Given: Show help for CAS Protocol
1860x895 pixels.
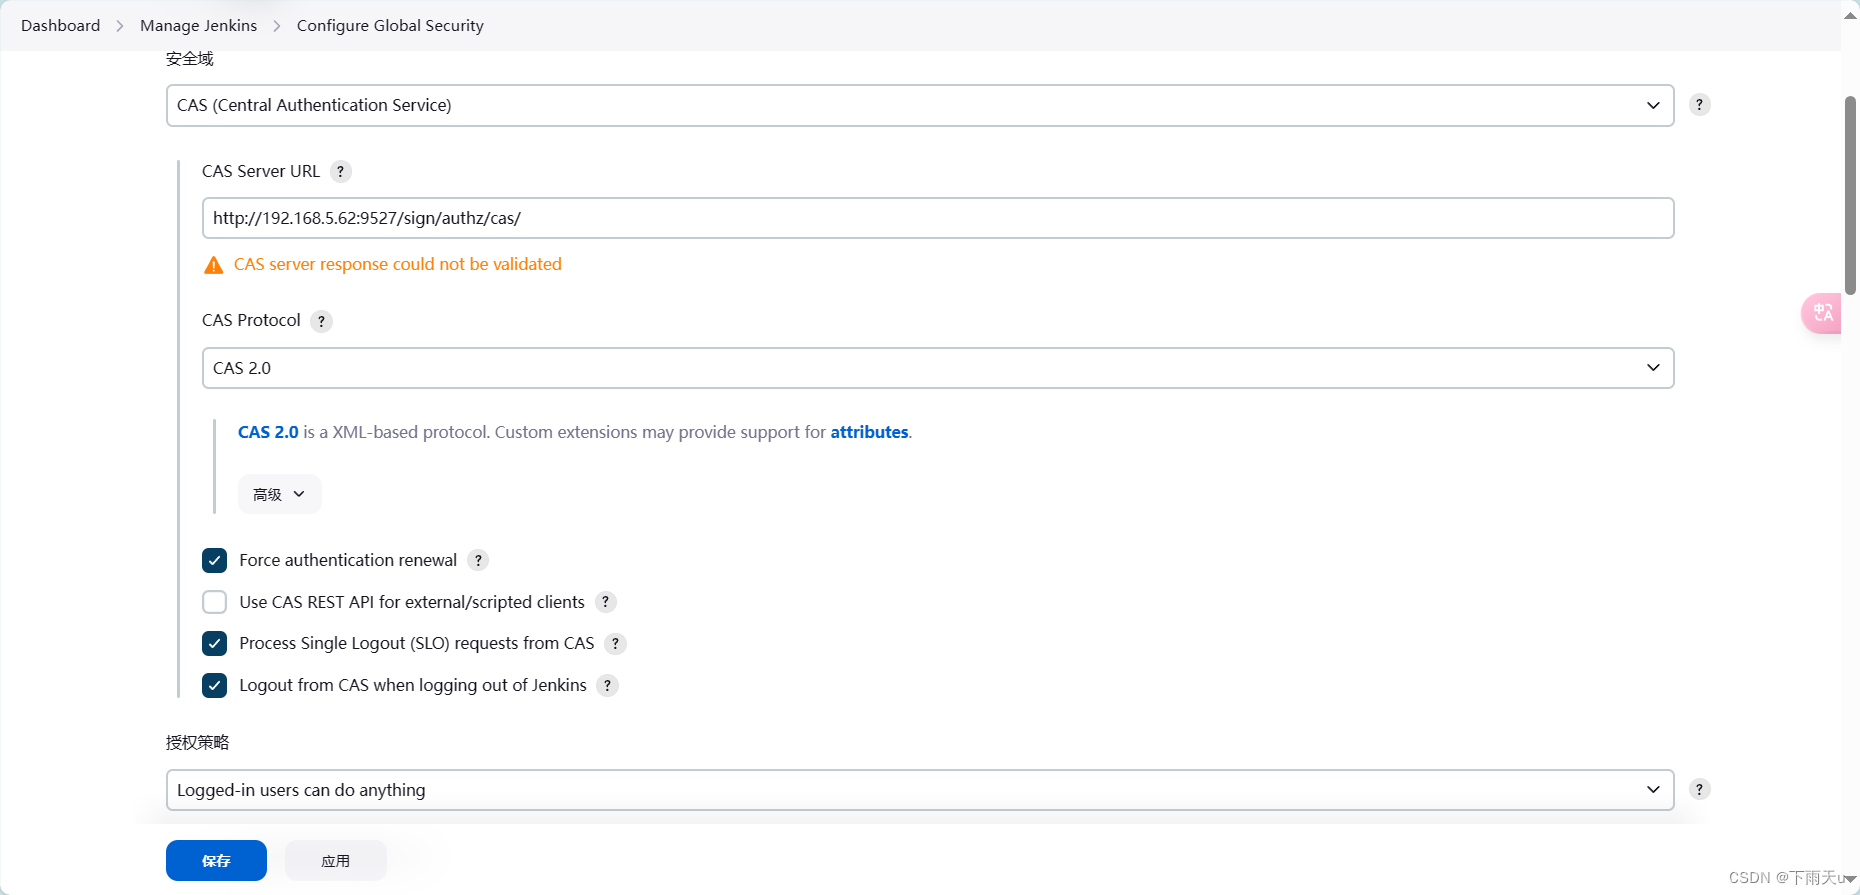Looking at the screenshot, I should click(321, 321).
